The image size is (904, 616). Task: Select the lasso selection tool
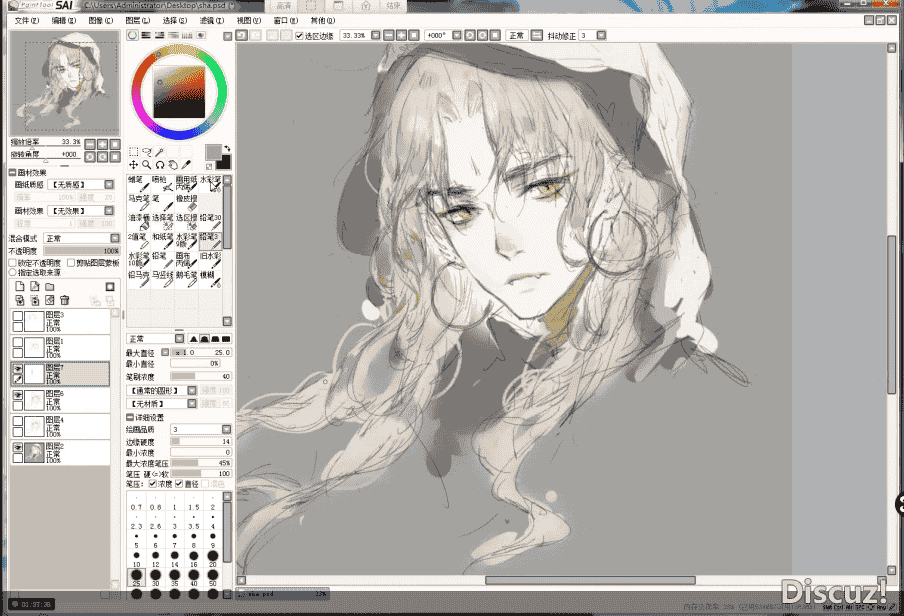(x=146, y=152)
